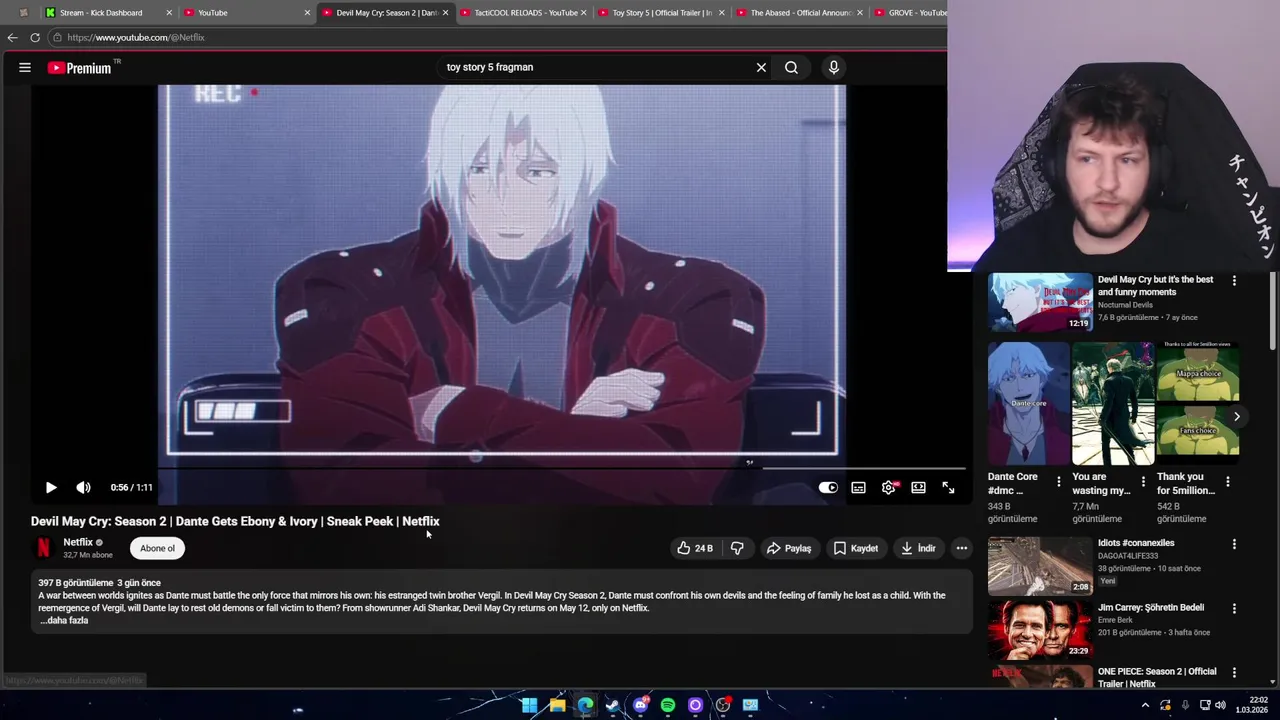Image resolution: width=1280 pixels, height=720 pixels.
Task: Start voice search with the microphone
Action: pyautogui.click(x=833, y=67)
